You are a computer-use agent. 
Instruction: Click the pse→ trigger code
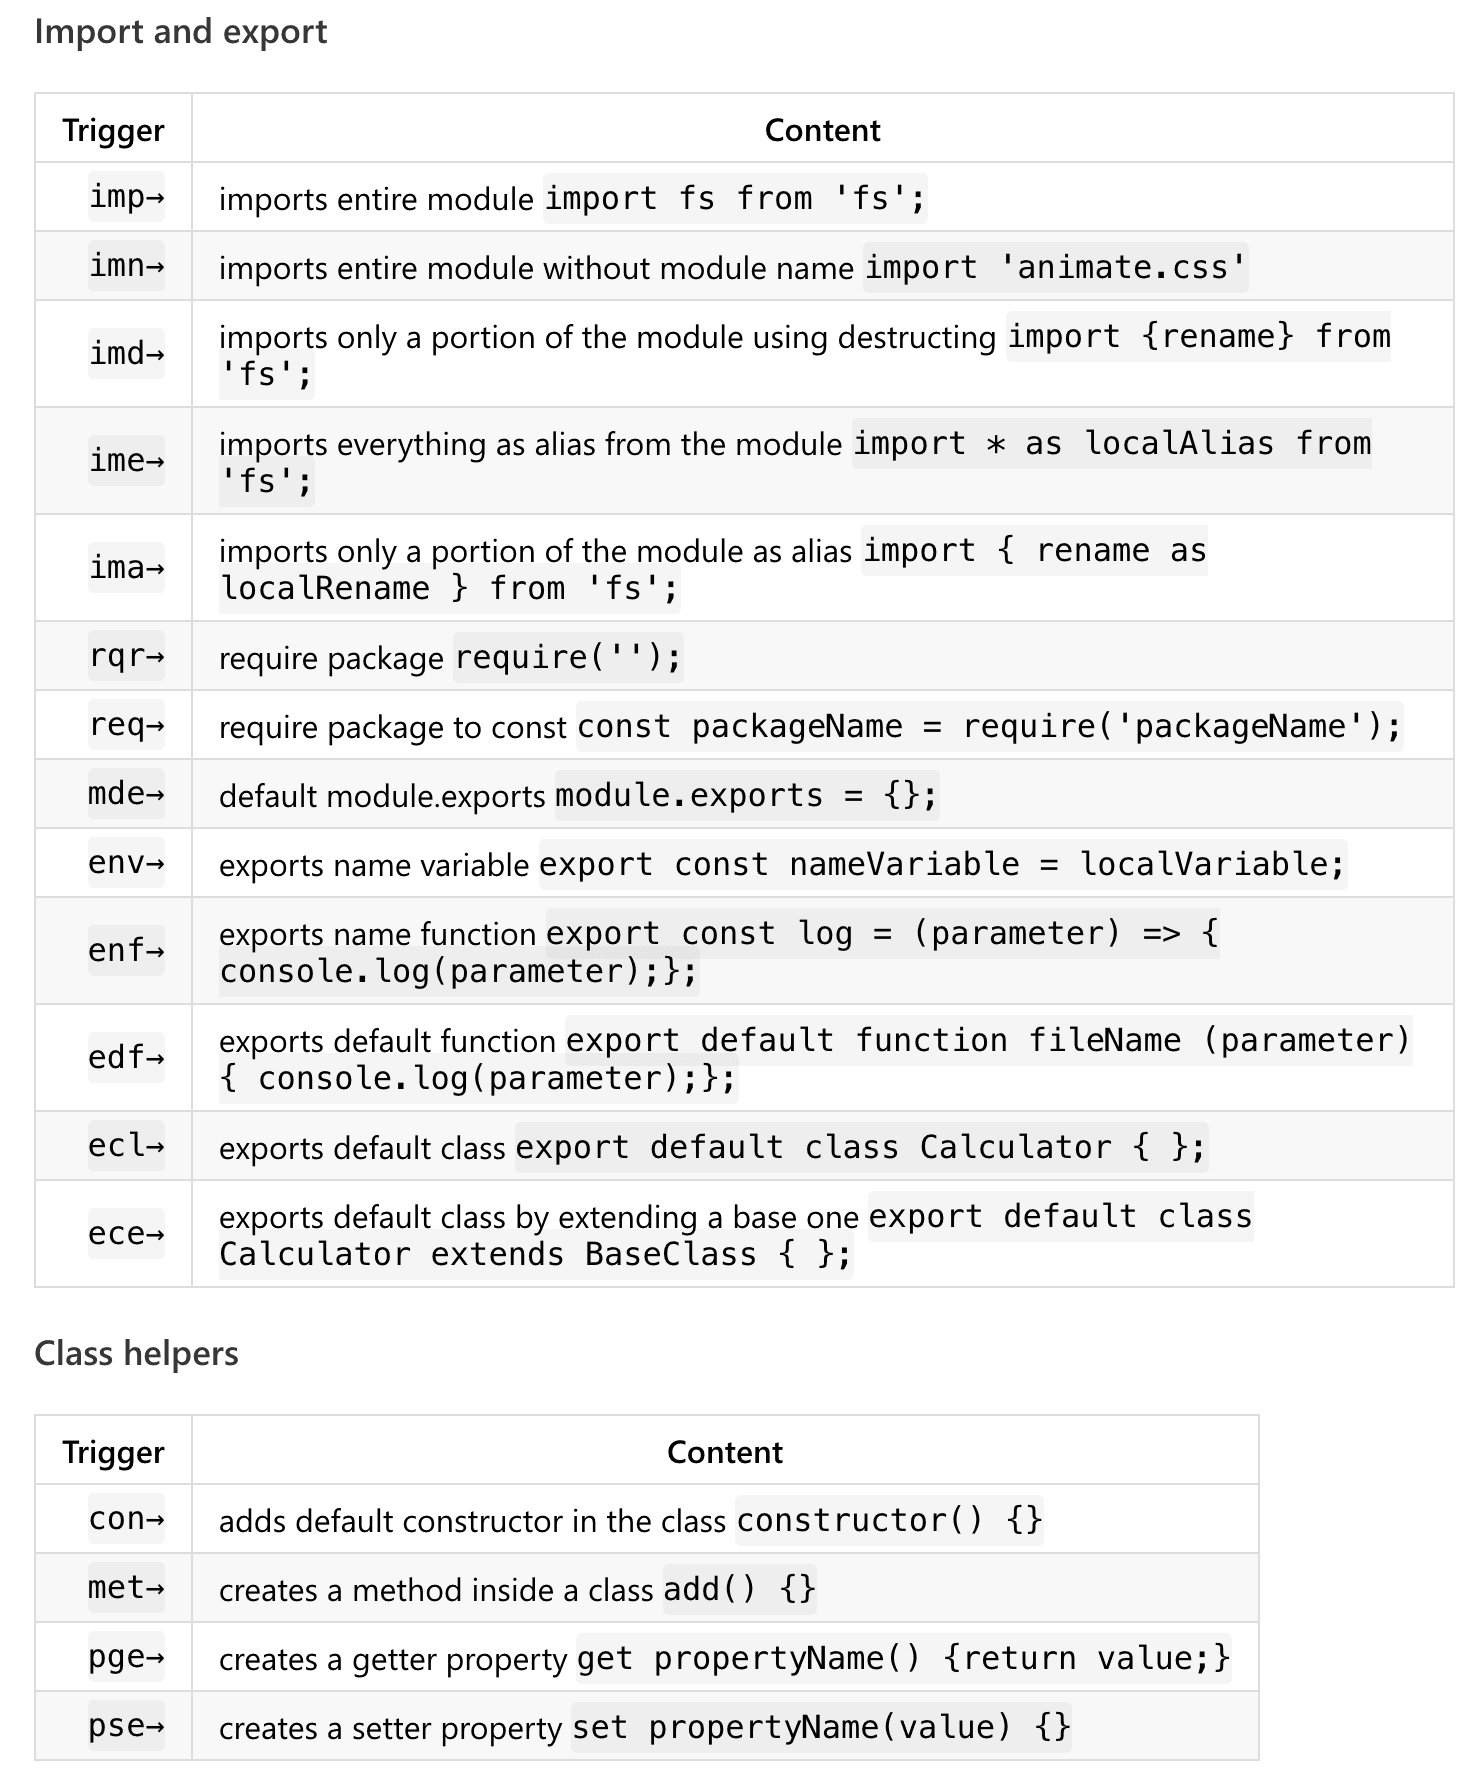126,1727
